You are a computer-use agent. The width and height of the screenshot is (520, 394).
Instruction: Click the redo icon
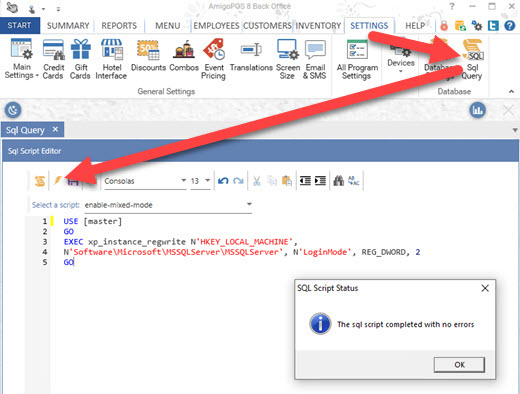[238, 181]
